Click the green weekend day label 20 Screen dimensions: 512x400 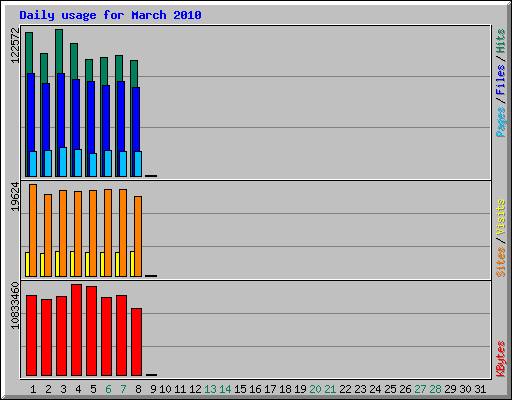(315, 389)
